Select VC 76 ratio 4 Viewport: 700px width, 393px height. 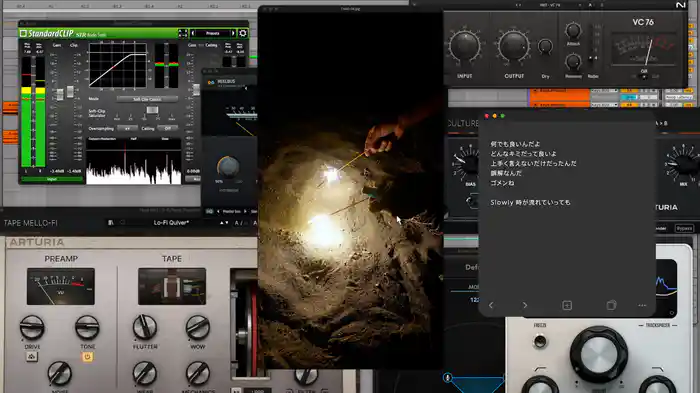click(595, 58)
